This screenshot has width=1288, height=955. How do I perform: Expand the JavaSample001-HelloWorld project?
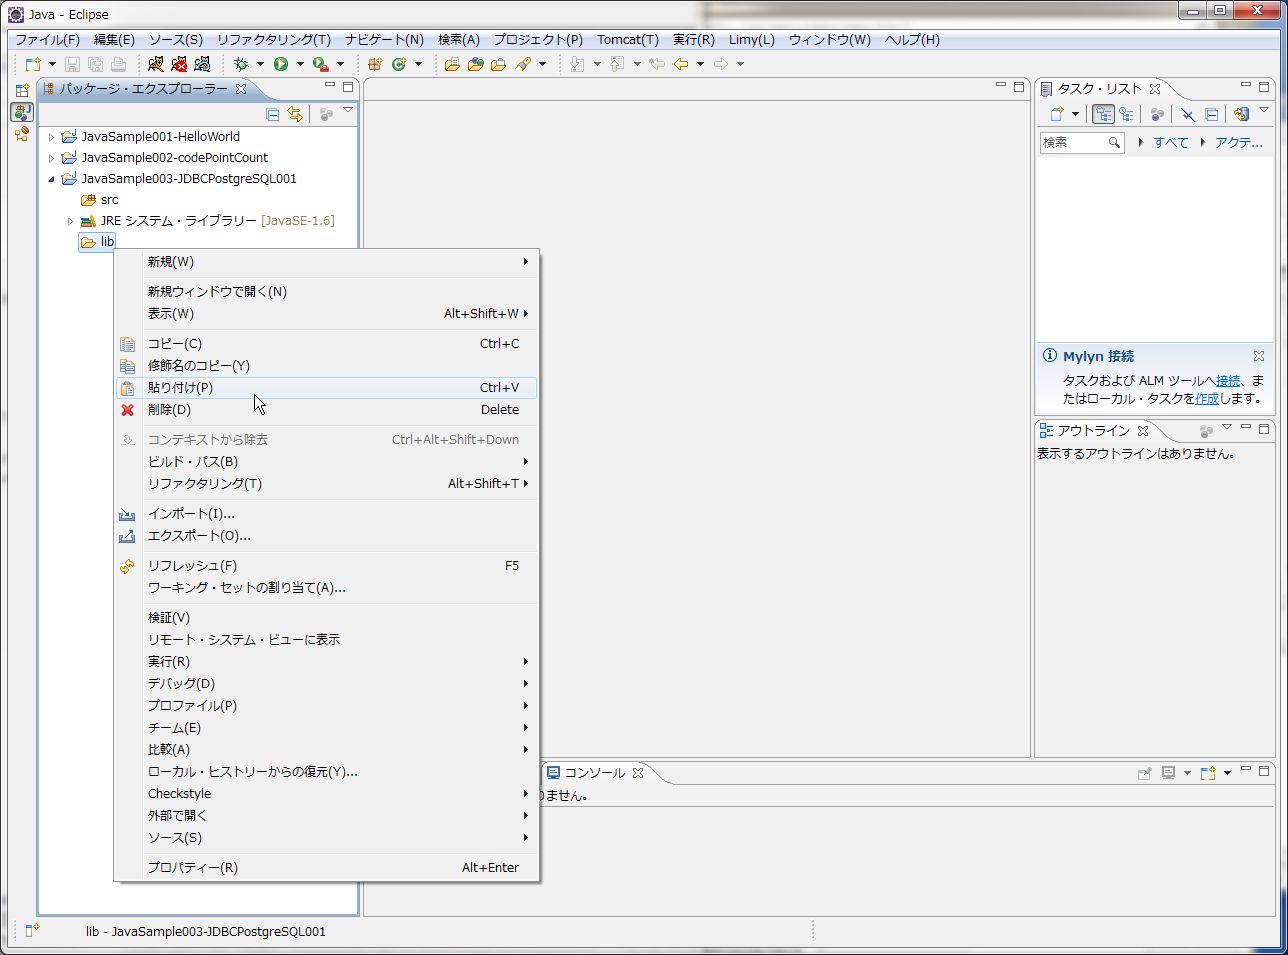51,136
